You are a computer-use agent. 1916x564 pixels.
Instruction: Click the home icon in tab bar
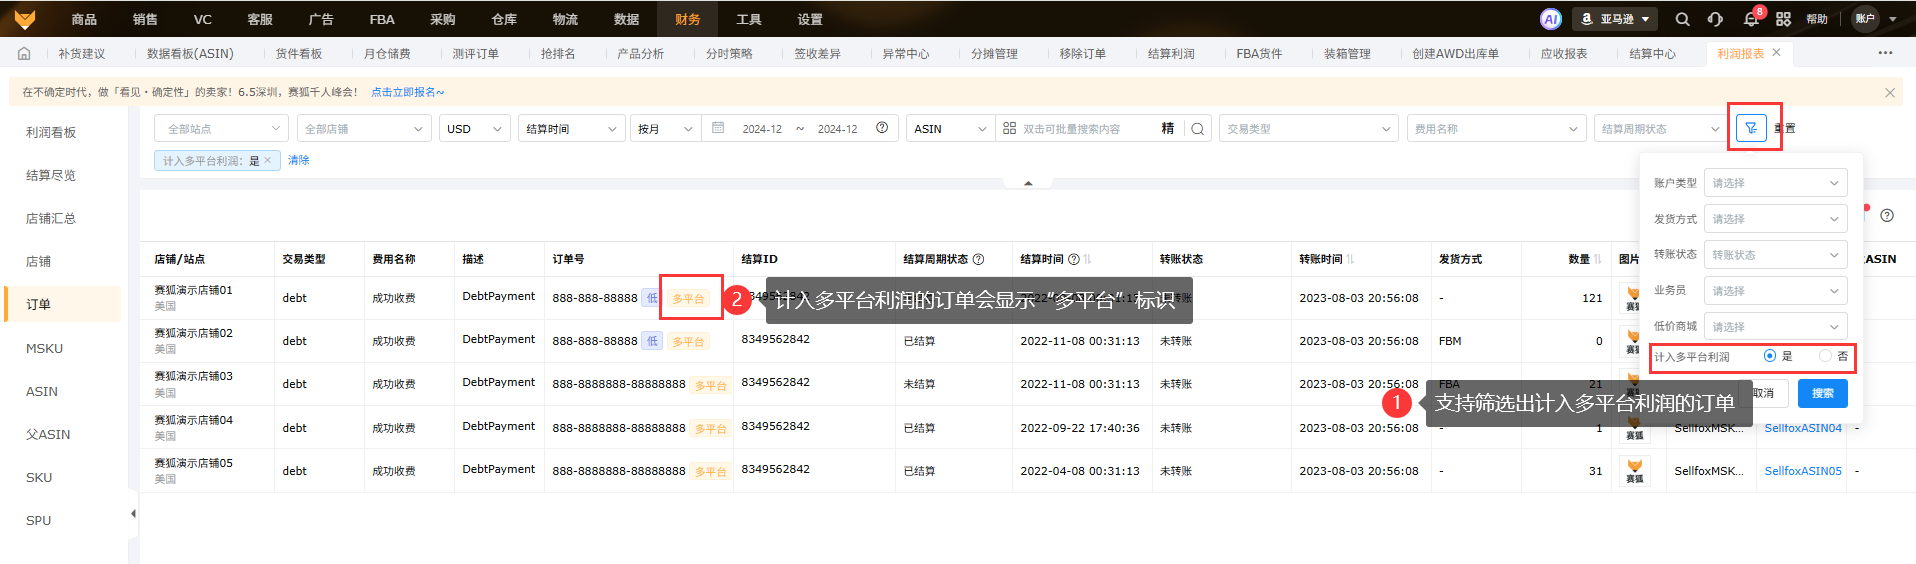point(24,54)
